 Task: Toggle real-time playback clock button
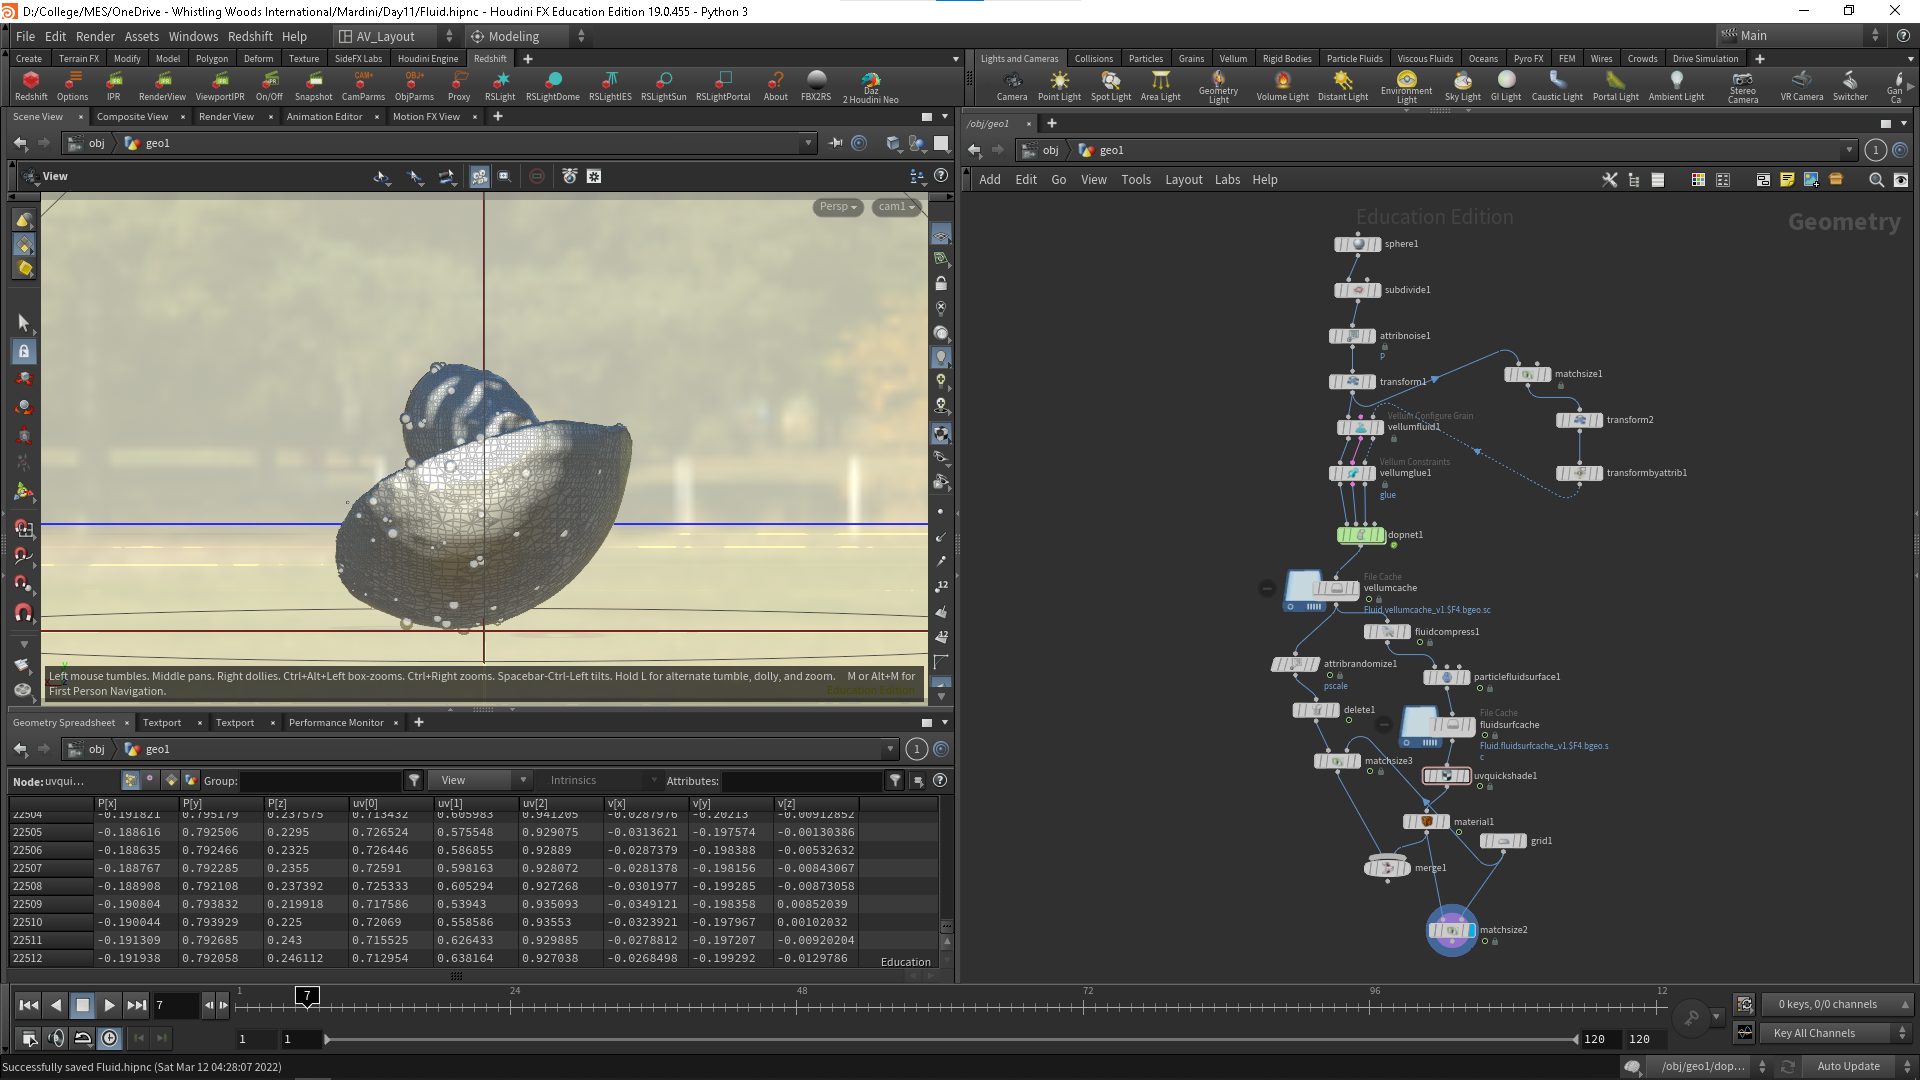tap(109, 1038)
